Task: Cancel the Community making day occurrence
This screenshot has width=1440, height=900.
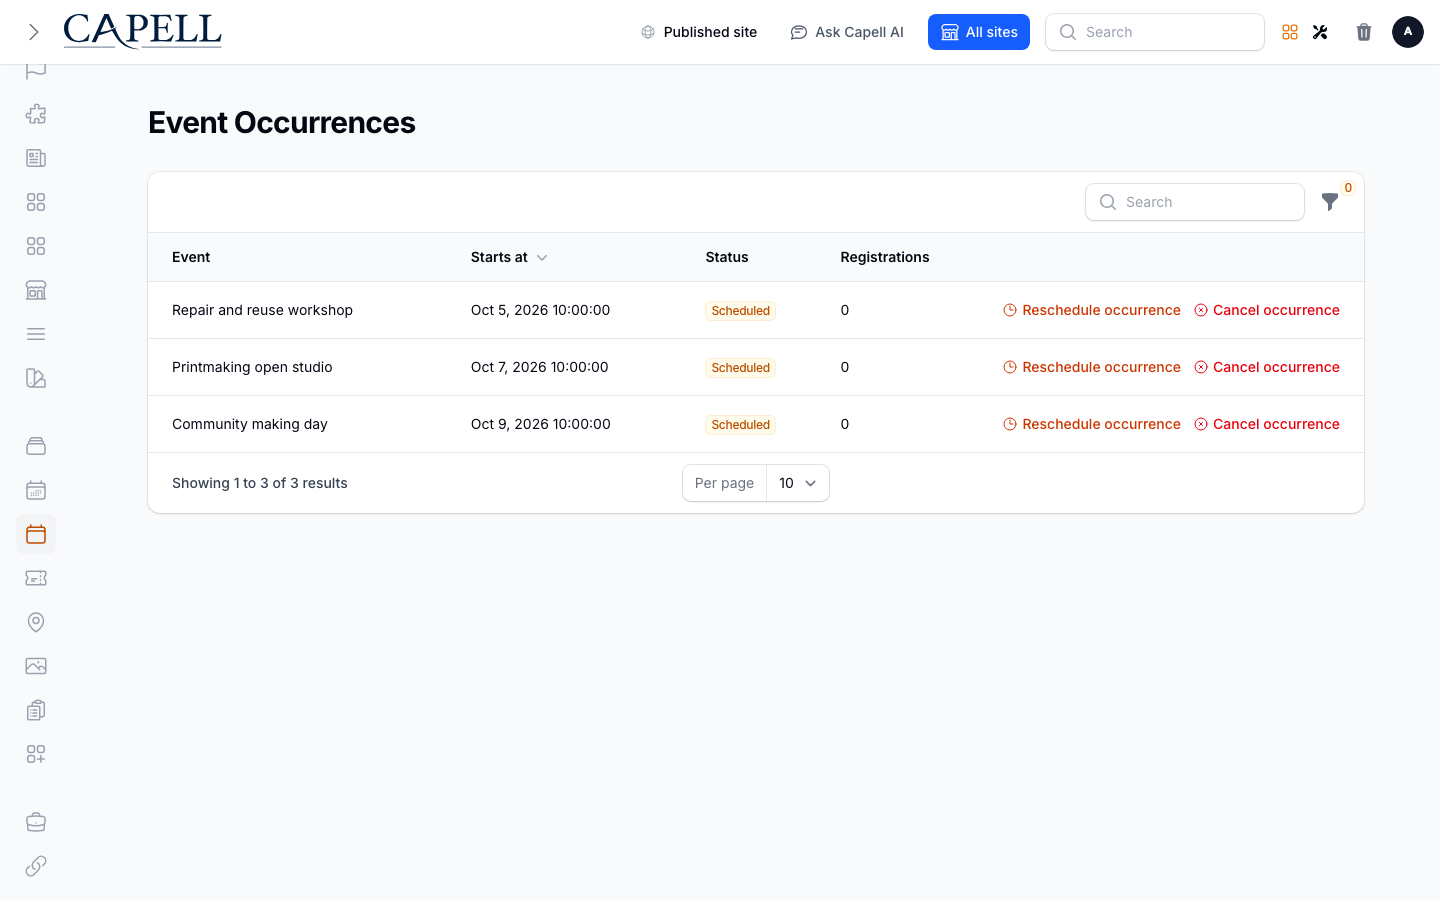Action: (1267, 424)
